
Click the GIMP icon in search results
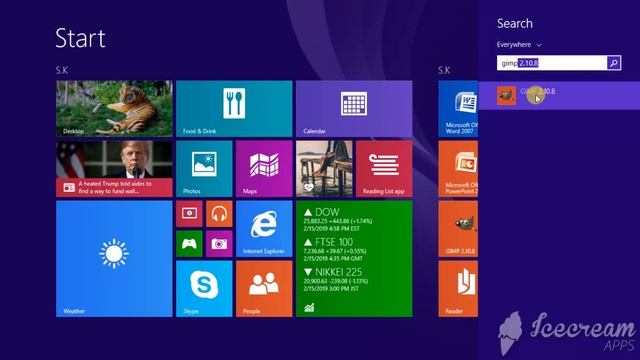click(x=506, y=96)
